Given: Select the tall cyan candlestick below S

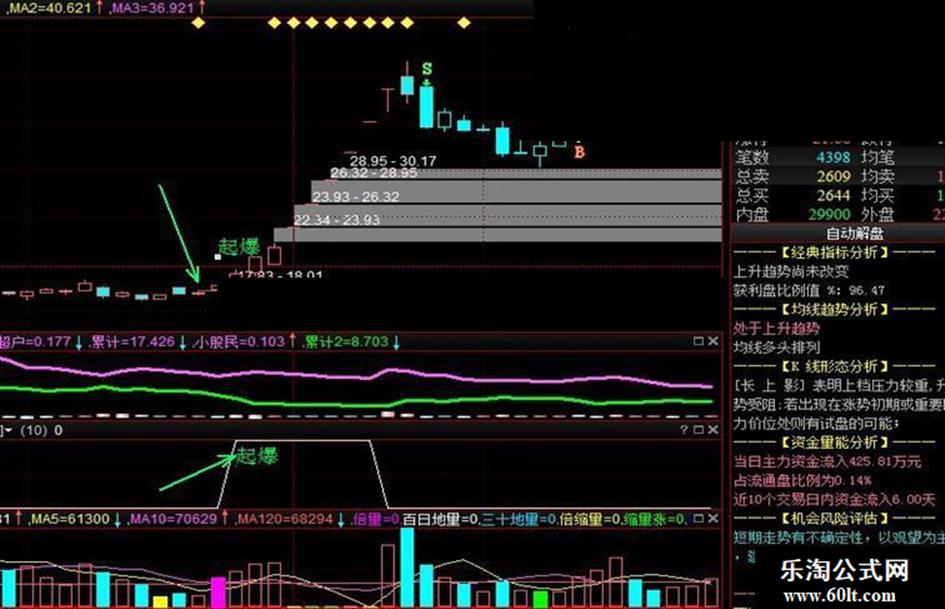Looking at the screenshot, I should coord(427,107).
